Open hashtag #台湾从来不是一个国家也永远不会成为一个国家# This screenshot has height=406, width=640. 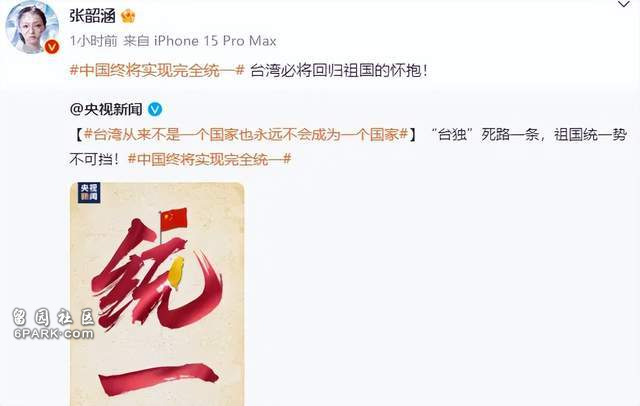point(246,134)
